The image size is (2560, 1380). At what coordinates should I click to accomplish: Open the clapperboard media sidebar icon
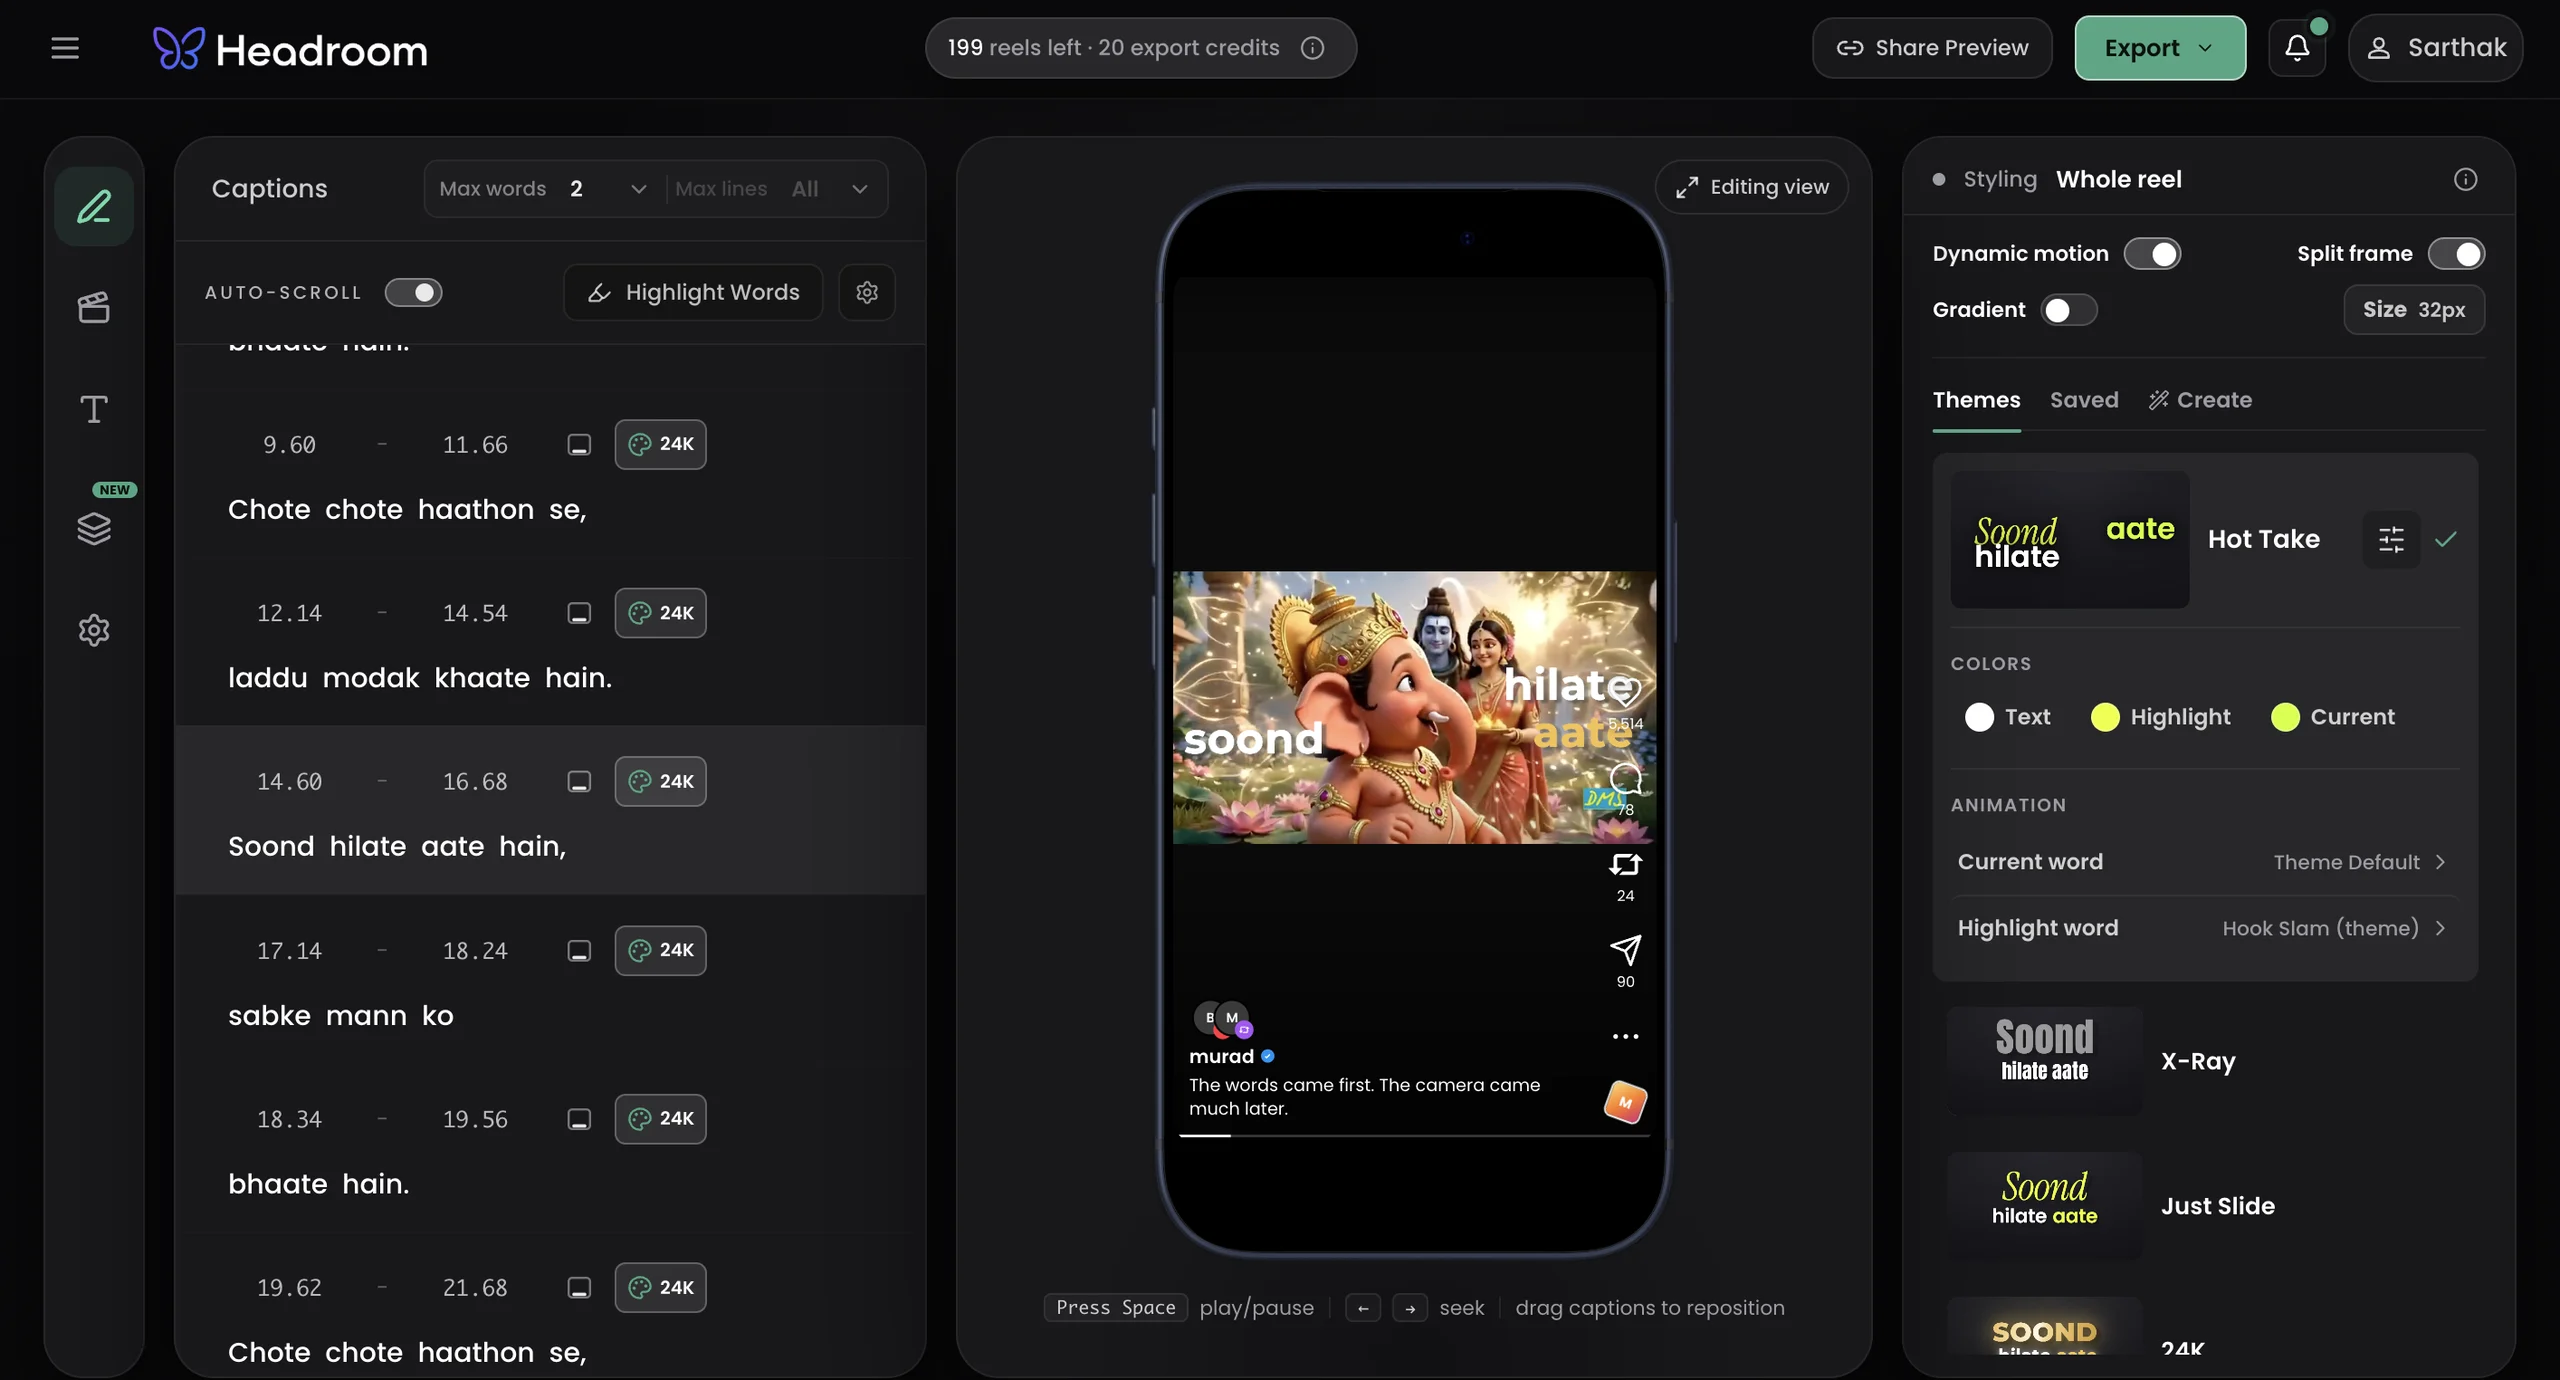[x=94, y=307]
